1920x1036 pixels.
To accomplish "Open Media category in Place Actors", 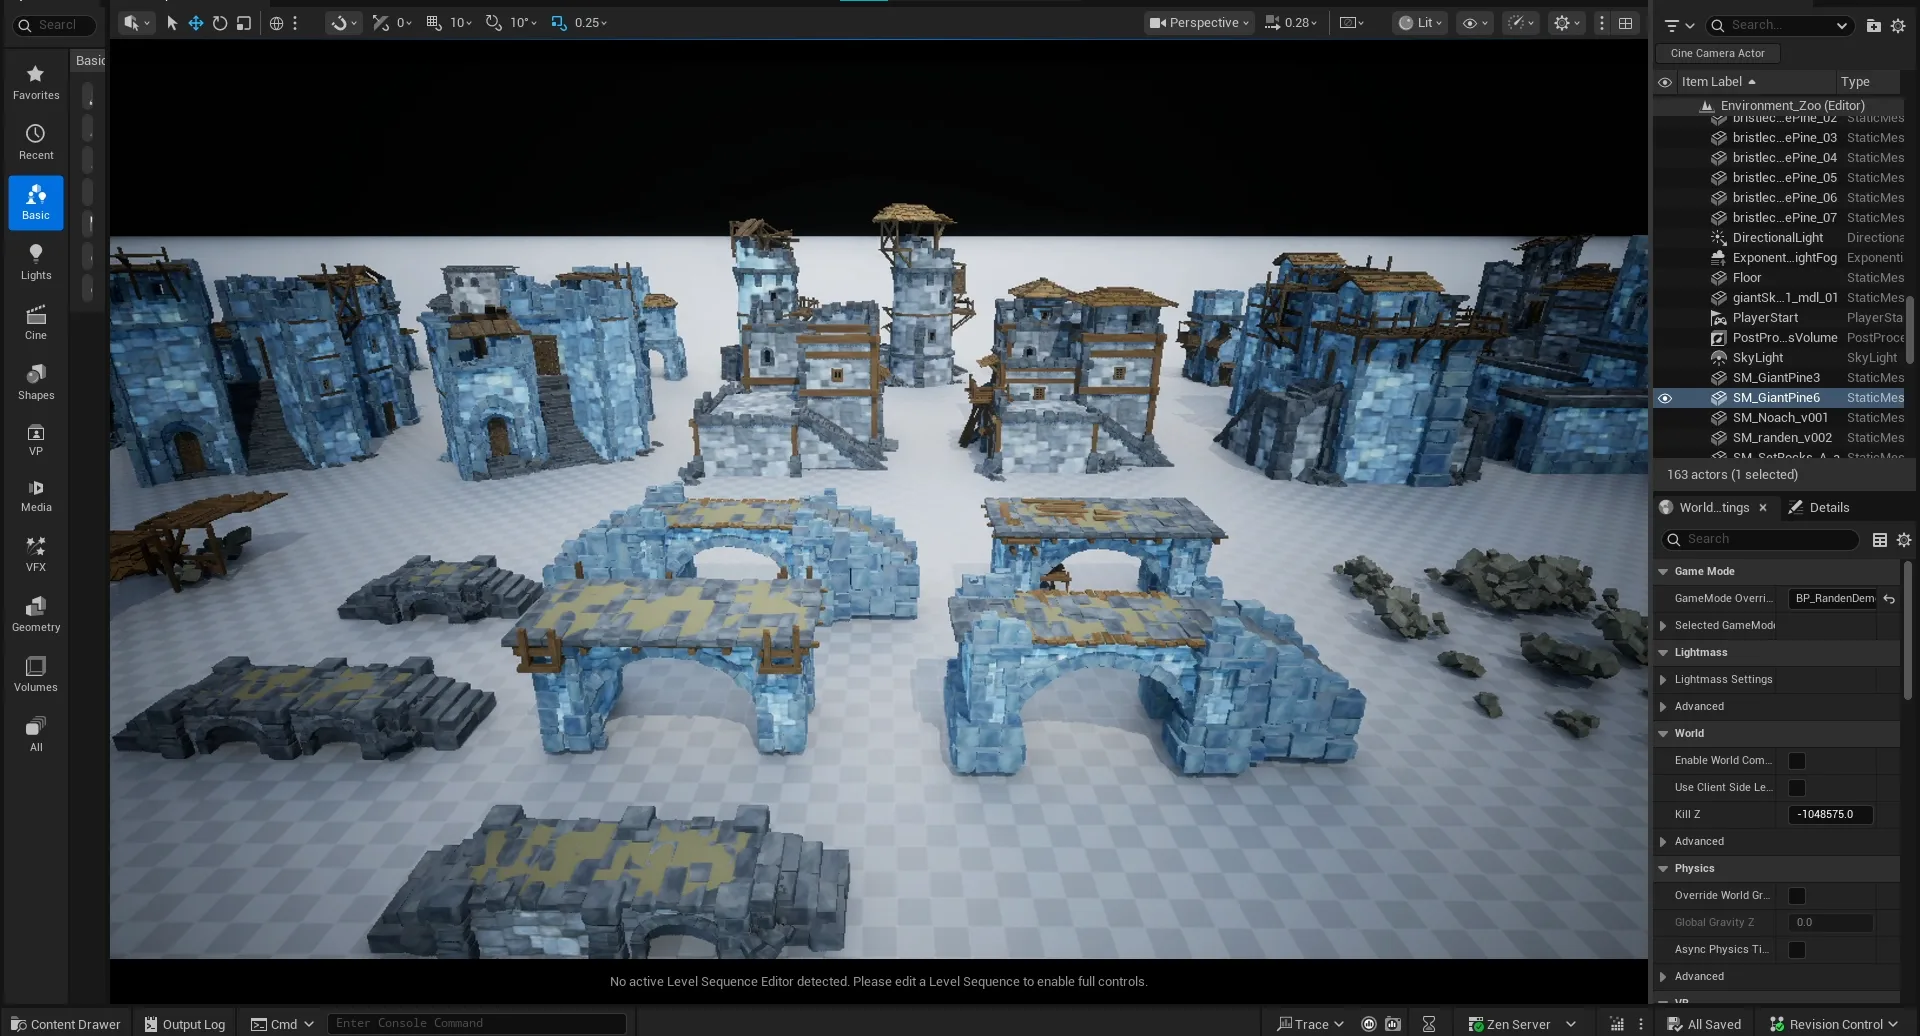I will 36,495.
